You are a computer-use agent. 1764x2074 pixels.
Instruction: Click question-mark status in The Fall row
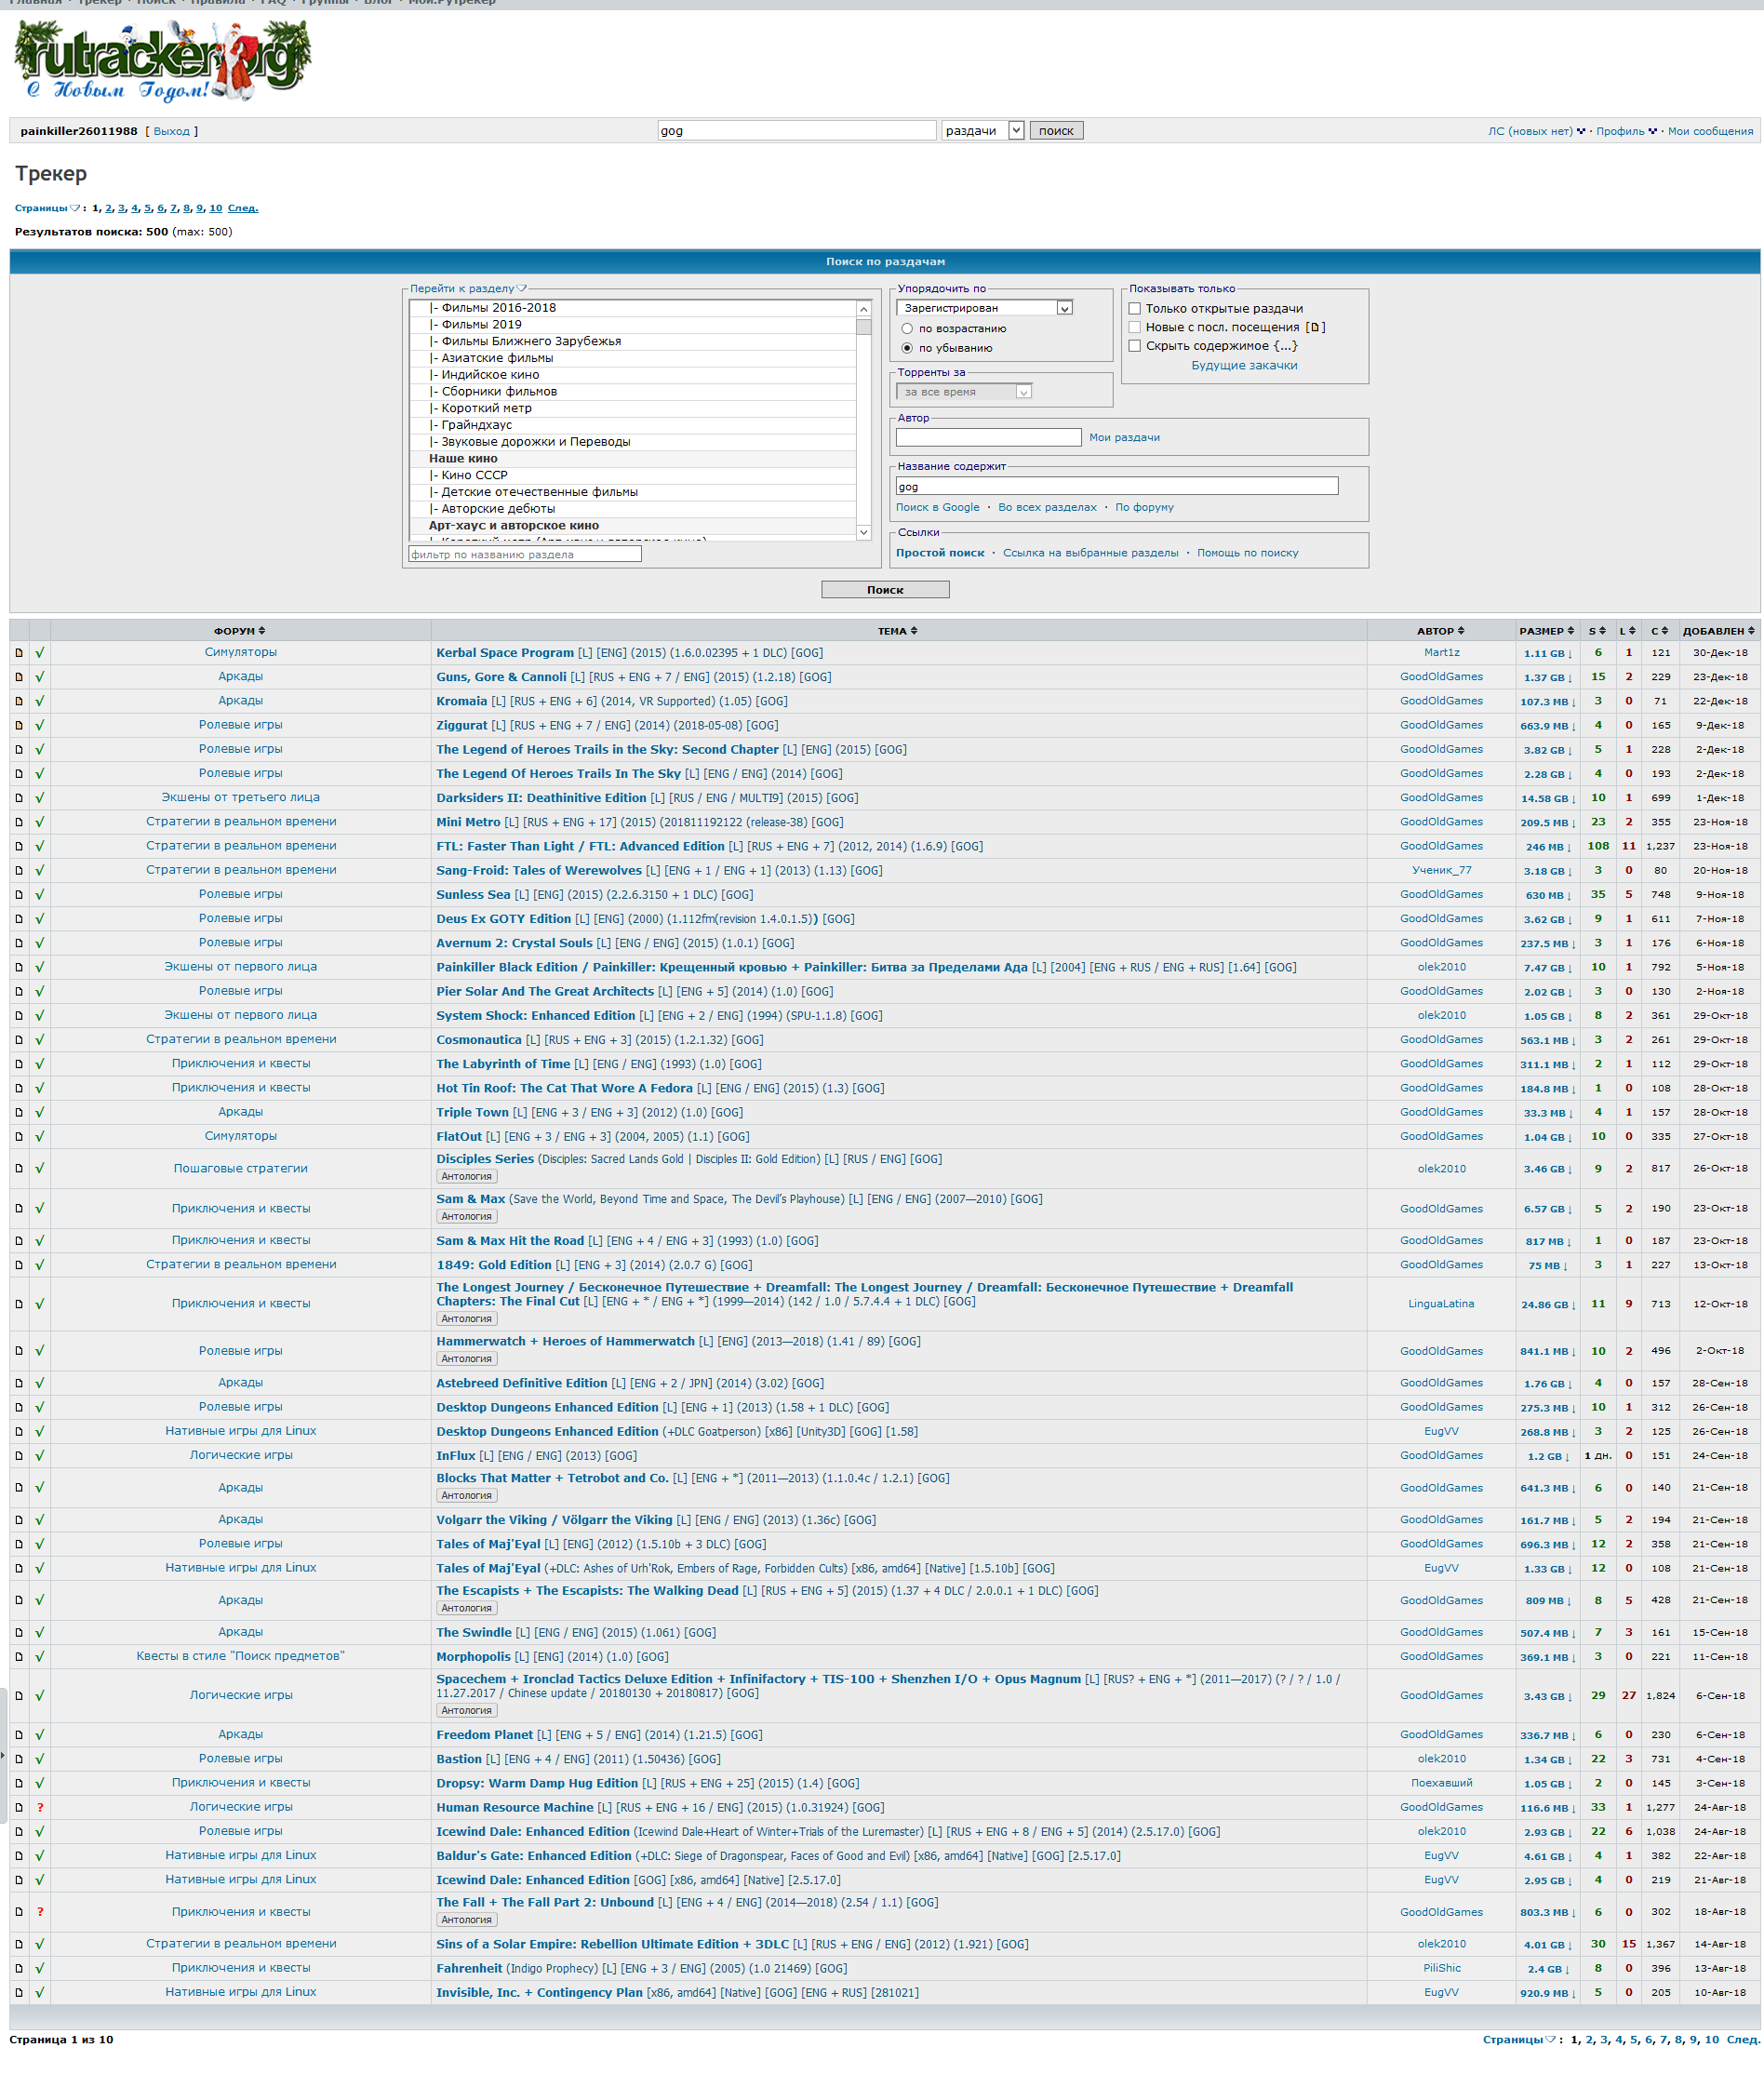pyautogui.click(x=40, y=1911)
